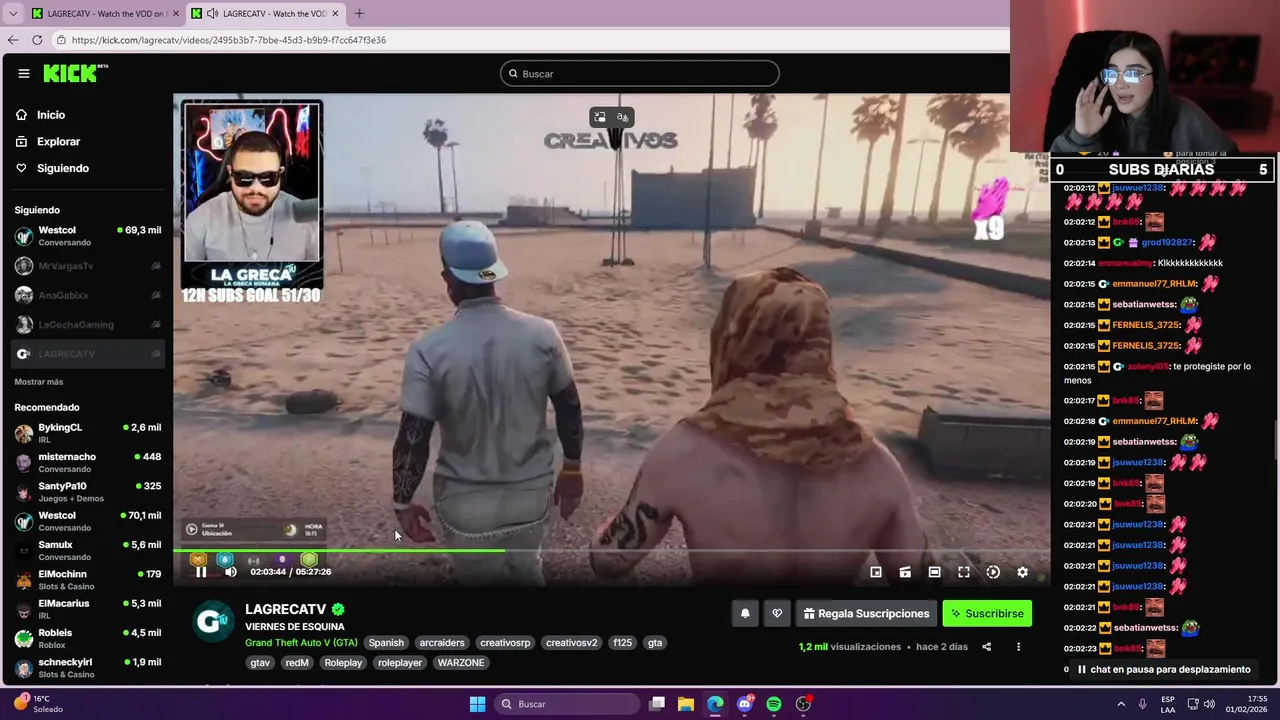Click the green Suscribirse button
The width and height of the screenshot is (1280, 720).
click(987, 614)
